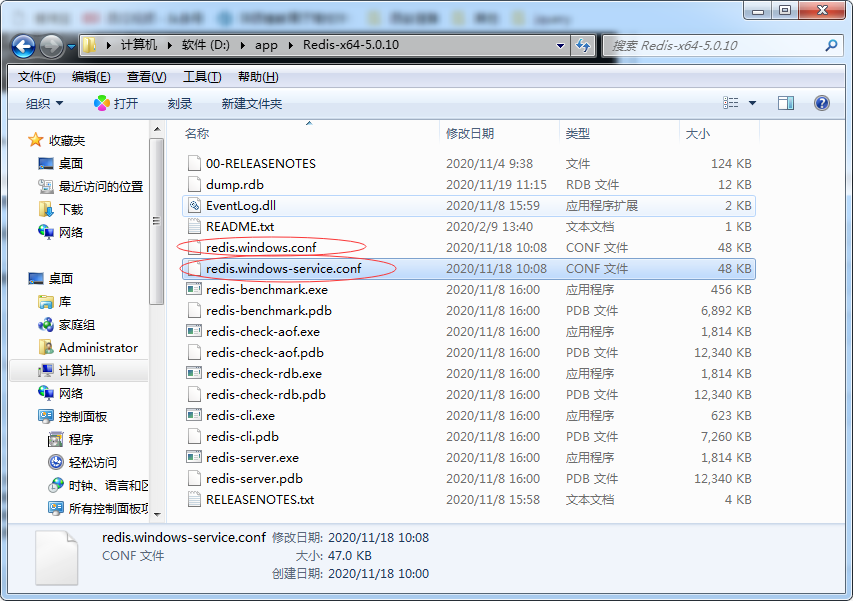Click the large file thumbnail in details pane

(x=57, y=557)
